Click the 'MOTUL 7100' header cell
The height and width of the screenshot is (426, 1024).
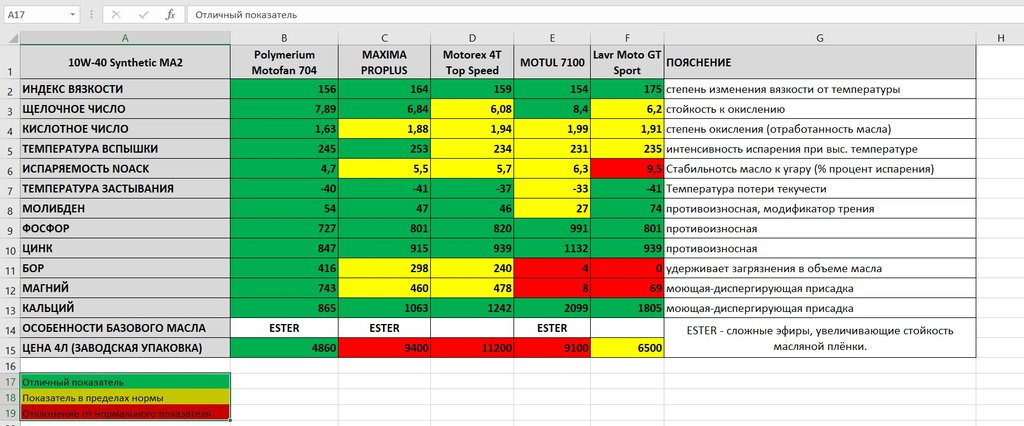pyautogui.click(x=552, y=62)
